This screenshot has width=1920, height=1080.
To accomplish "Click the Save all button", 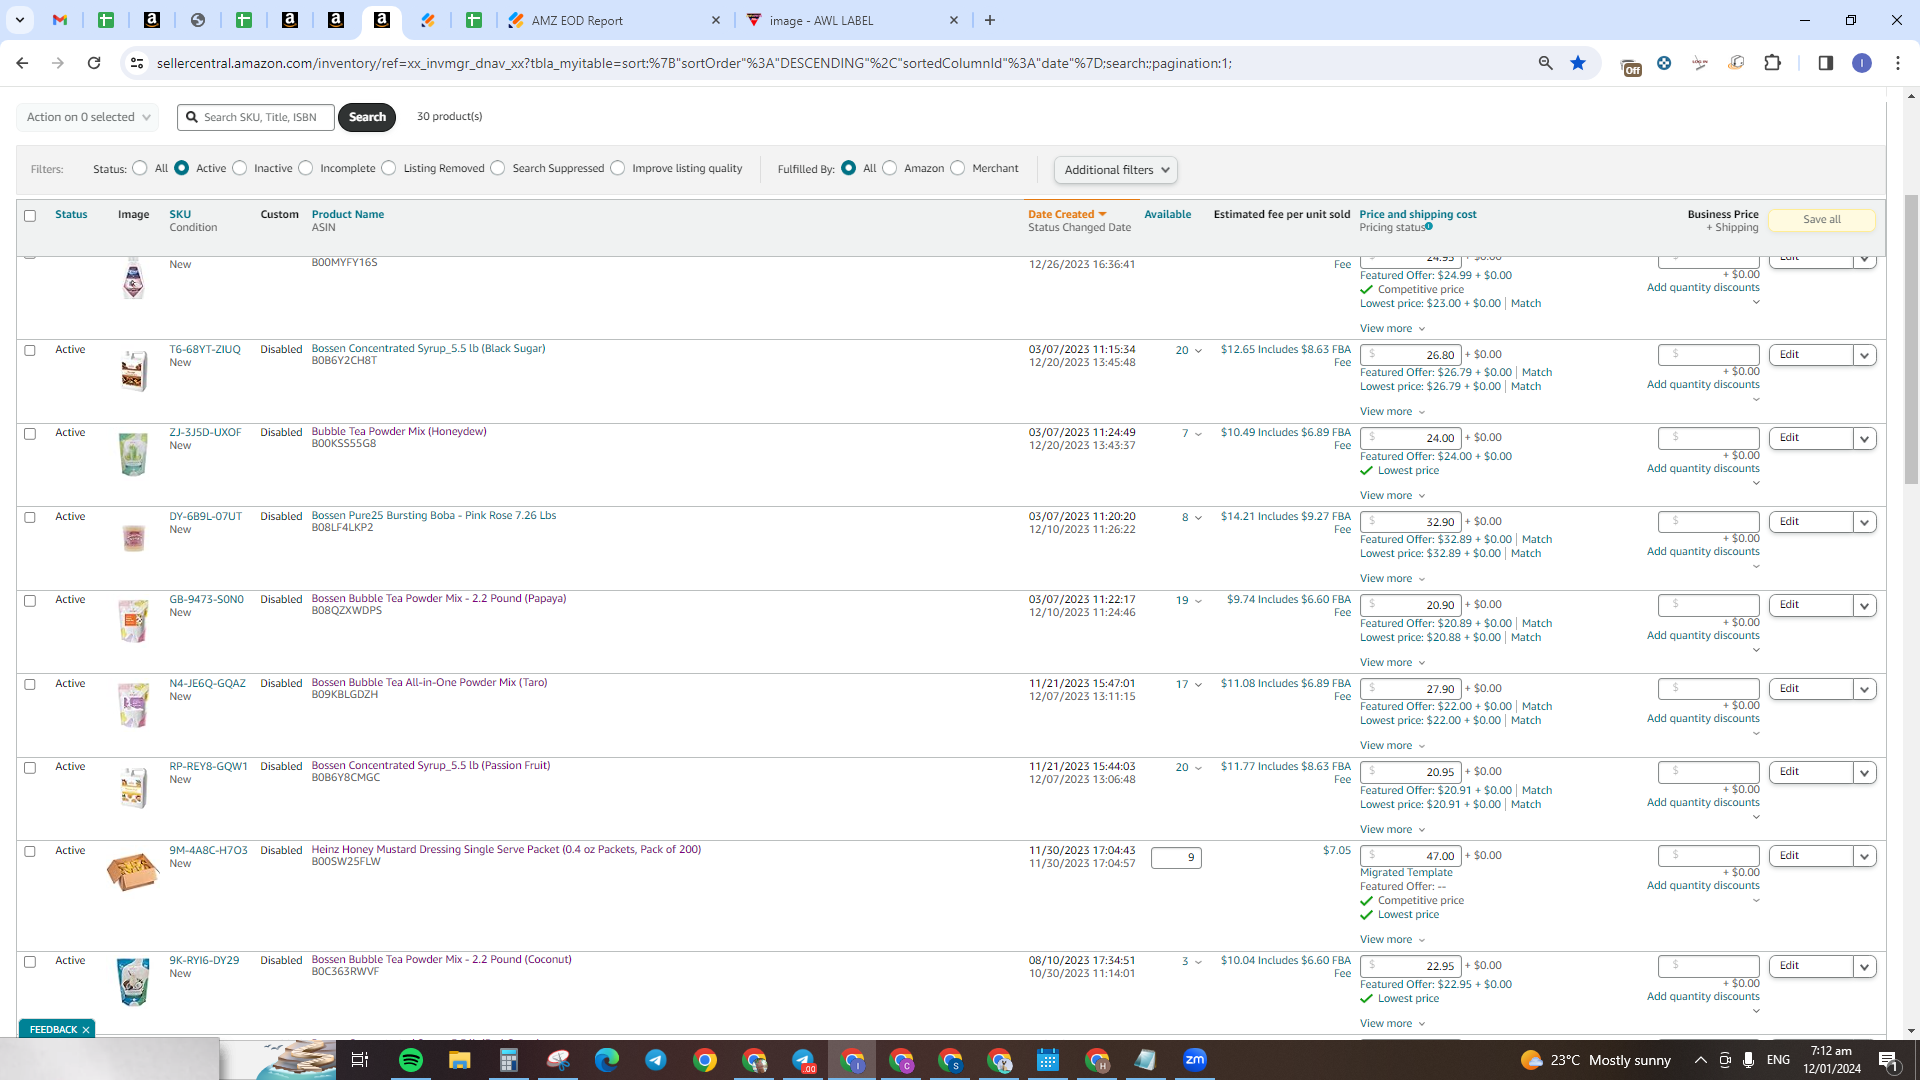I will pos(1821,220).
